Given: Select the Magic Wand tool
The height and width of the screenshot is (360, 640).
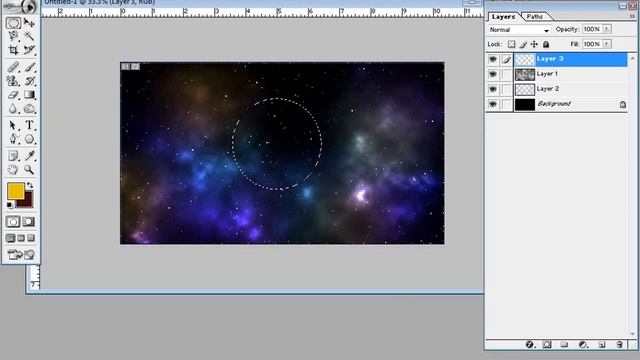Looking at the screenshot, I should [x=29, y=36].
